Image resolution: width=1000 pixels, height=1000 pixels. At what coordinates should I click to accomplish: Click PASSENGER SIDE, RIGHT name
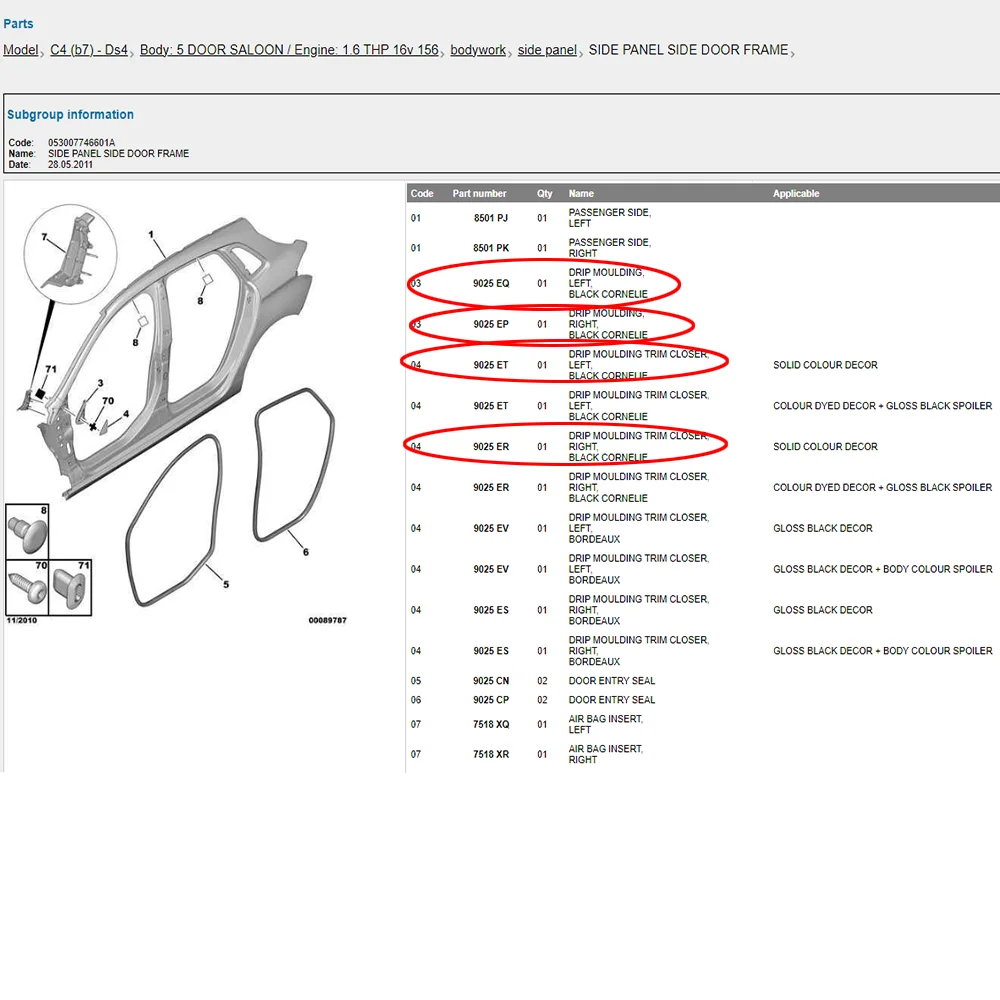point(609,248)
